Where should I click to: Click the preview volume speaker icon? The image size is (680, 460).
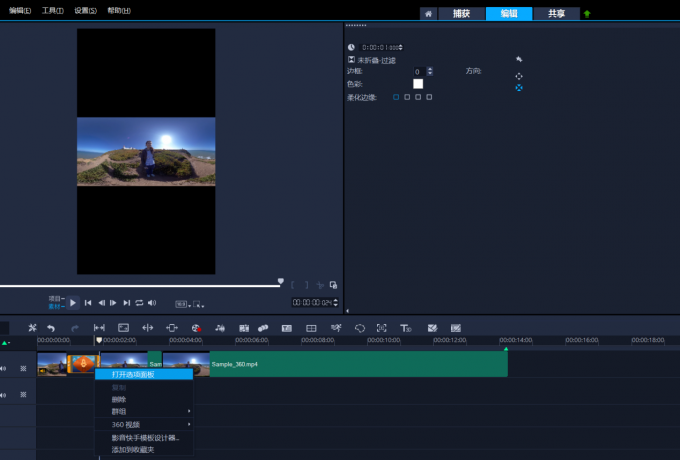coord(153,302)
